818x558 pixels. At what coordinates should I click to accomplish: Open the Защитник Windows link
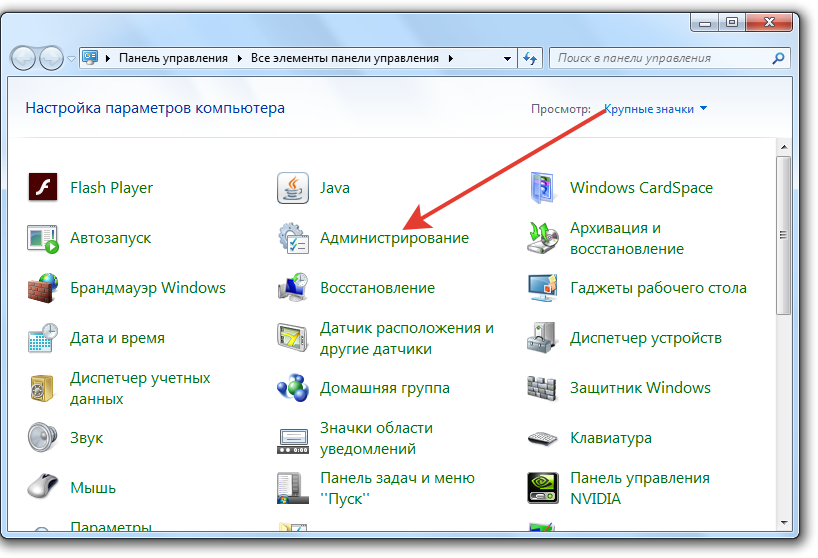[640, 388]
